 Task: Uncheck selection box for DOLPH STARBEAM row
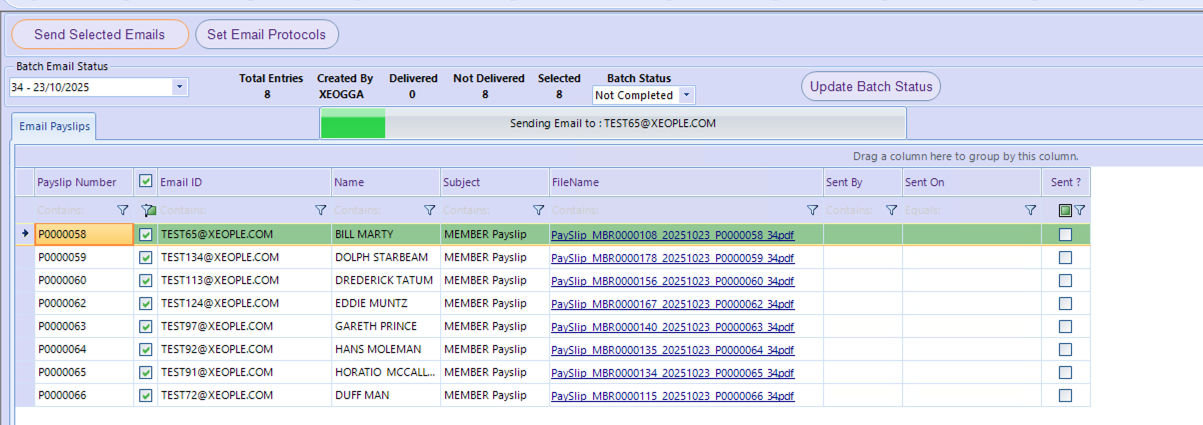coord(146,258)
